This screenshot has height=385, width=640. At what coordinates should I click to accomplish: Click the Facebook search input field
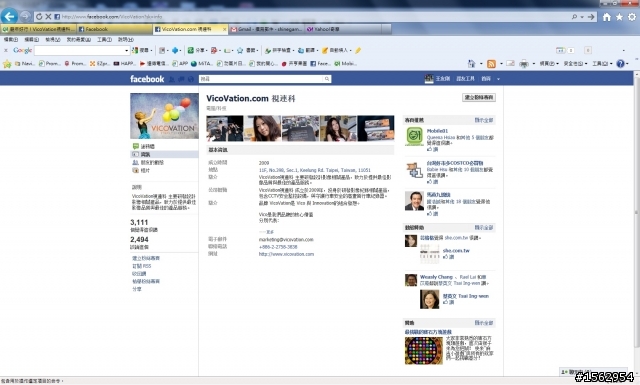tap(261, 79)
